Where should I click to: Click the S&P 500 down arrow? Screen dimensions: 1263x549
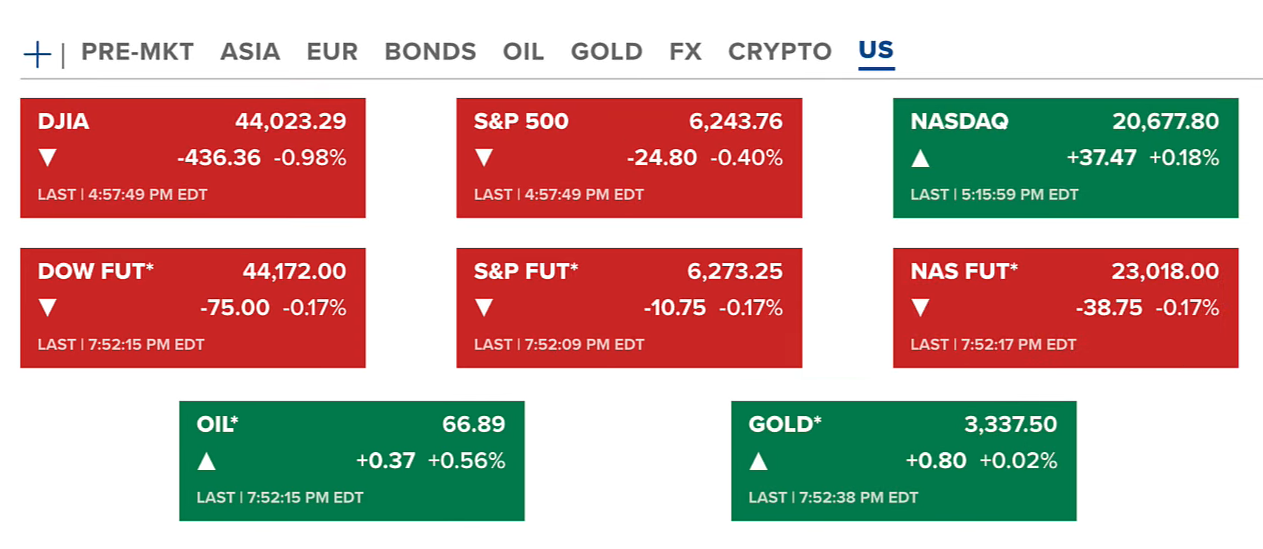pyautogui.click(x=484, y=158)
